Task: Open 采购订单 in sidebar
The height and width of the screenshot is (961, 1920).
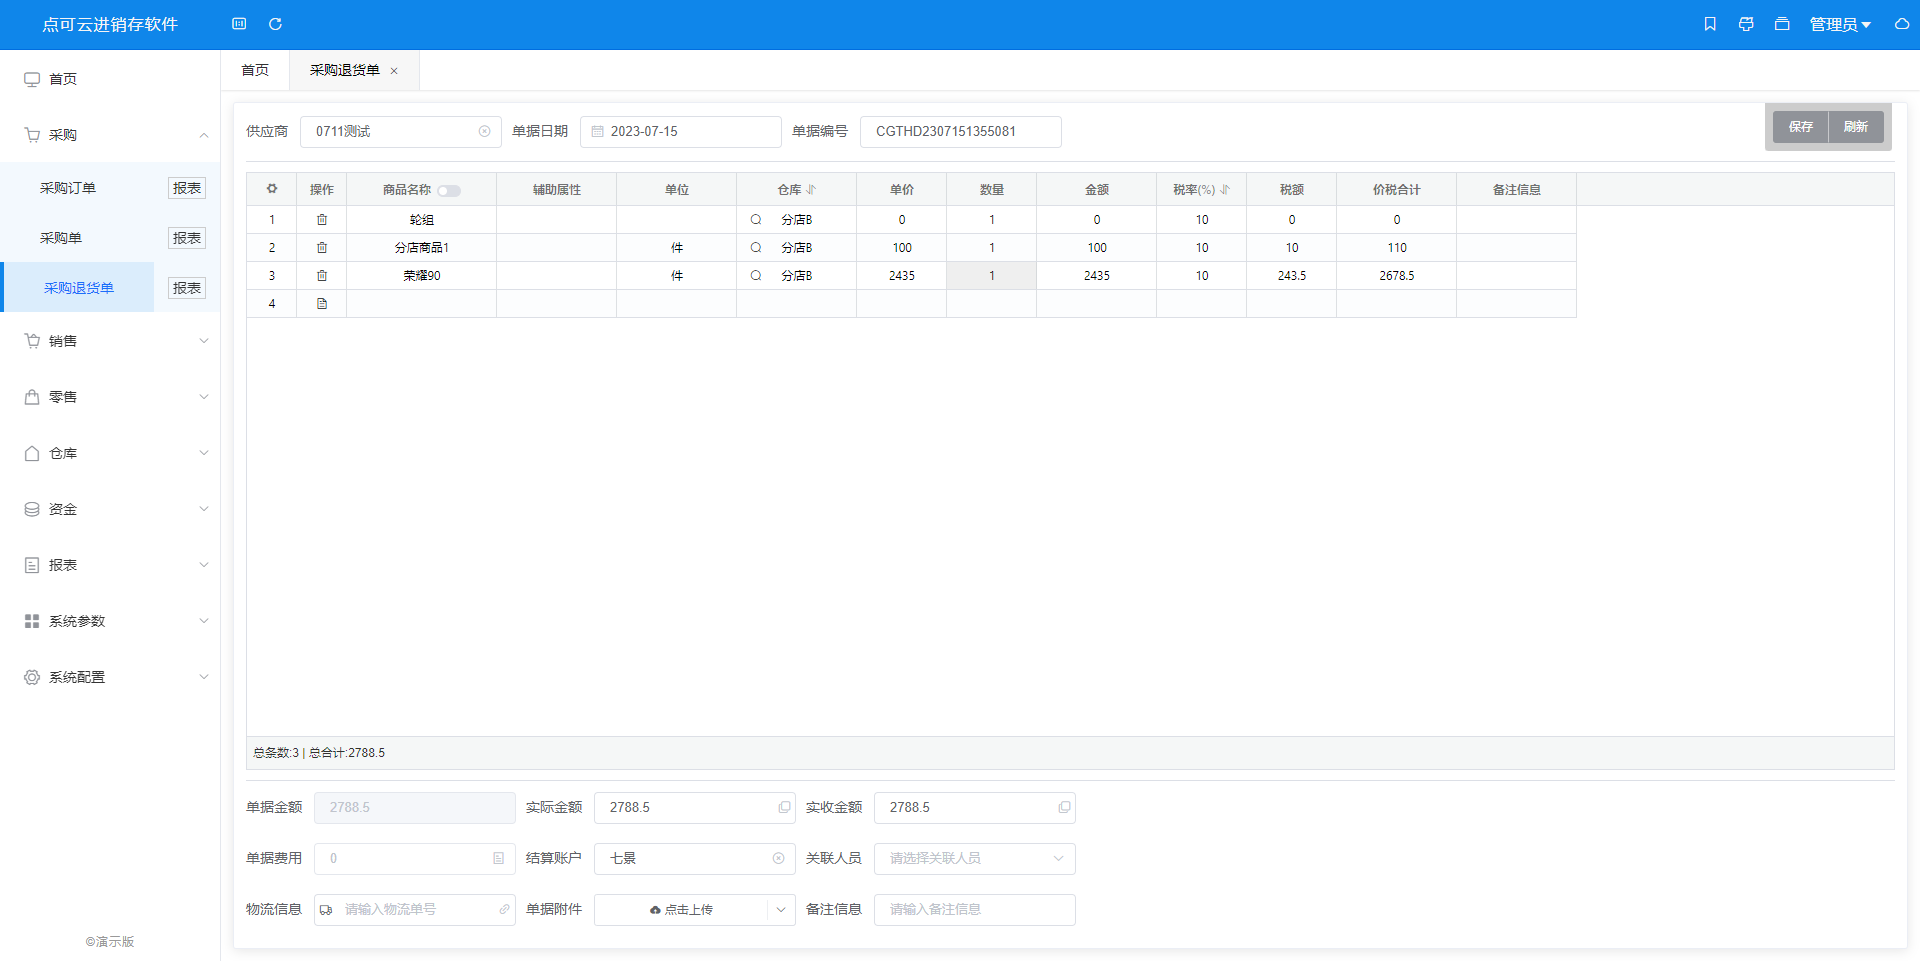Action: [68, 188]
